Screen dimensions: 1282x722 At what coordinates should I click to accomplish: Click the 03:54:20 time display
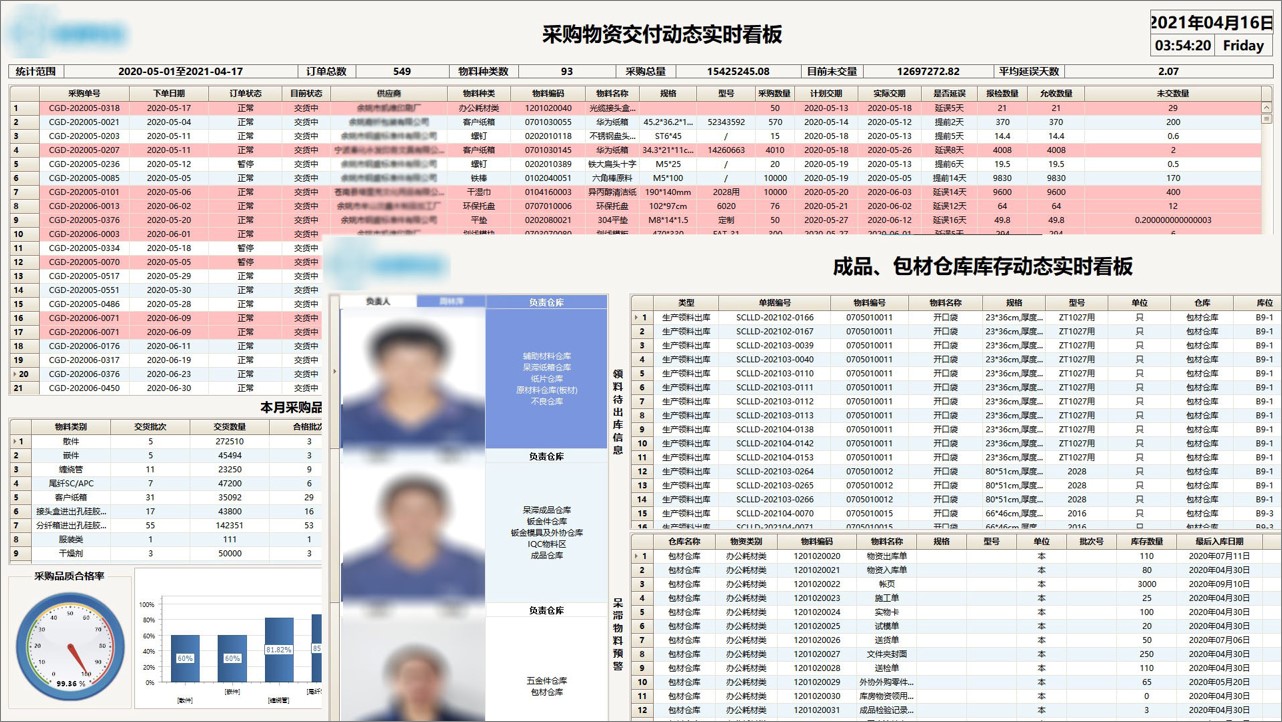(x=1182, y=45)
